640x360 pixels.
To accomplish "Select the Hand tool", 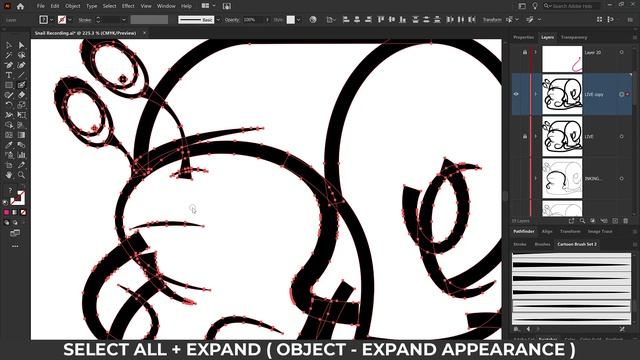I will click(x=9, y=175).
